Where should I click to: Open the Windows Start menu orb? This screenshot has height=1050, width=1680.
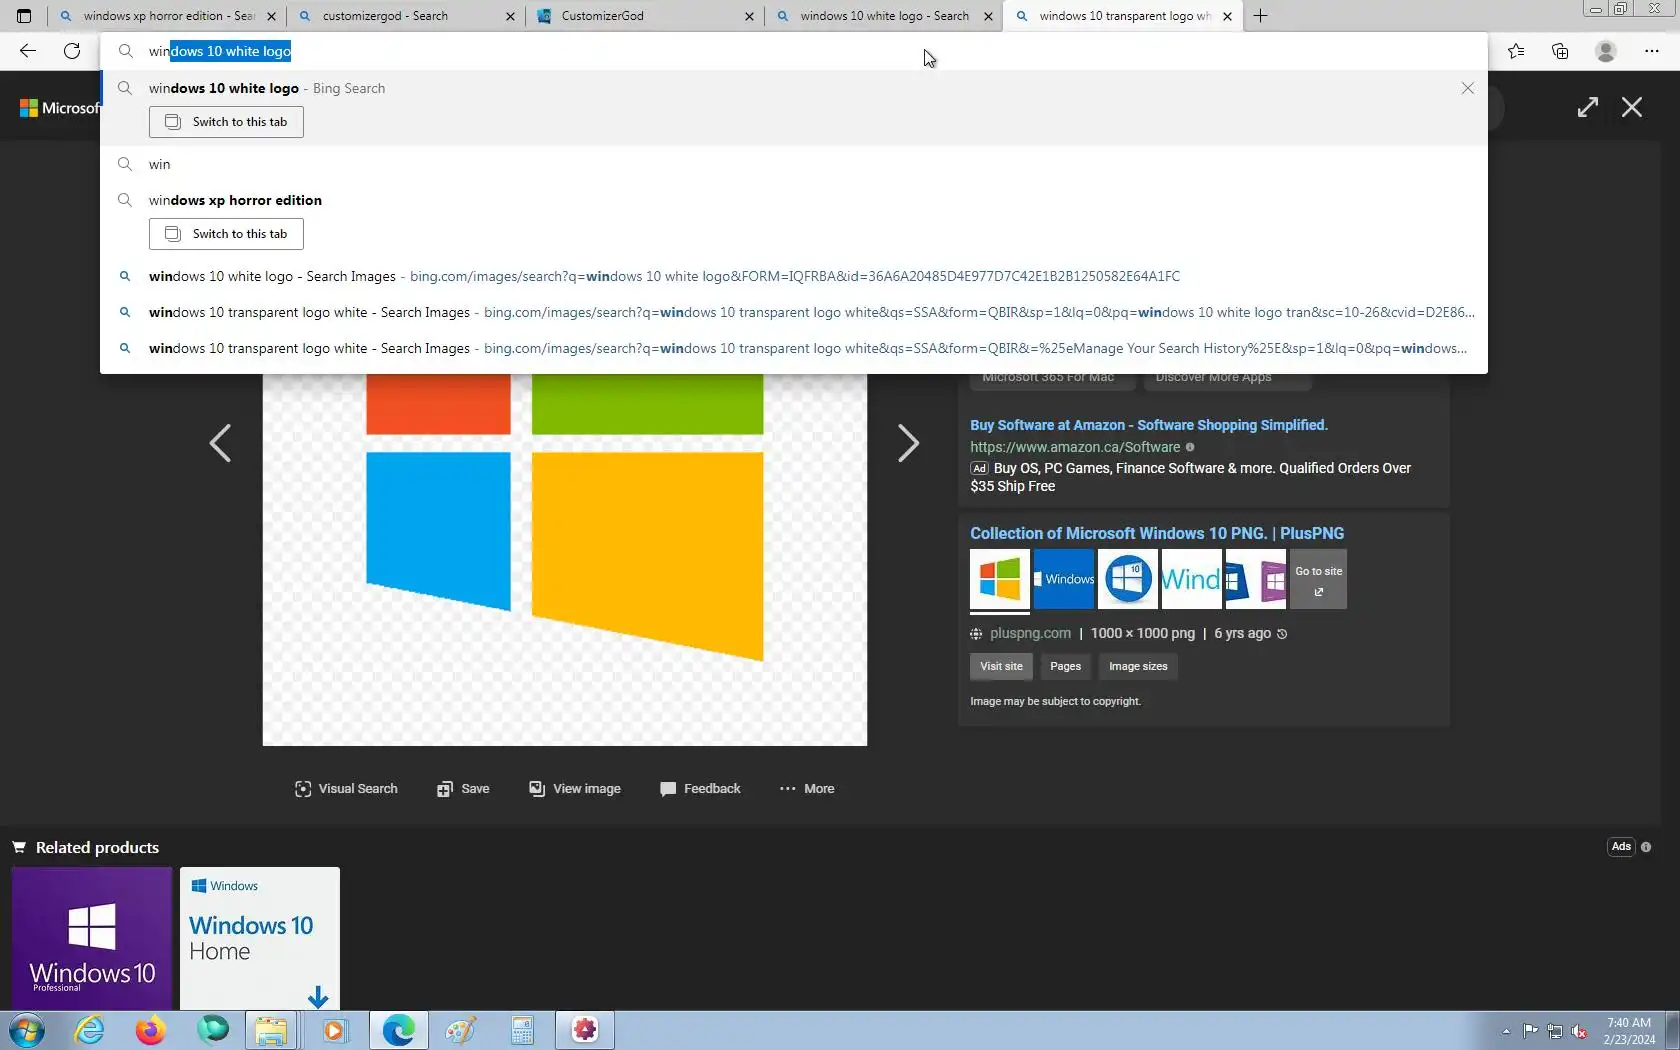pos(26,1030)
